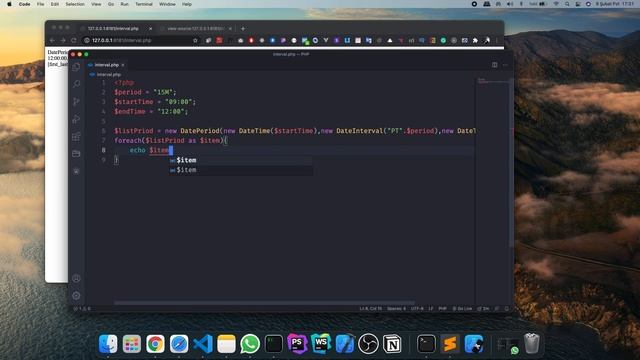The width and height of the screenshot is (640, 360).
Task: Open Spotlight search in the menu bar
Action: tap(567, 4)
